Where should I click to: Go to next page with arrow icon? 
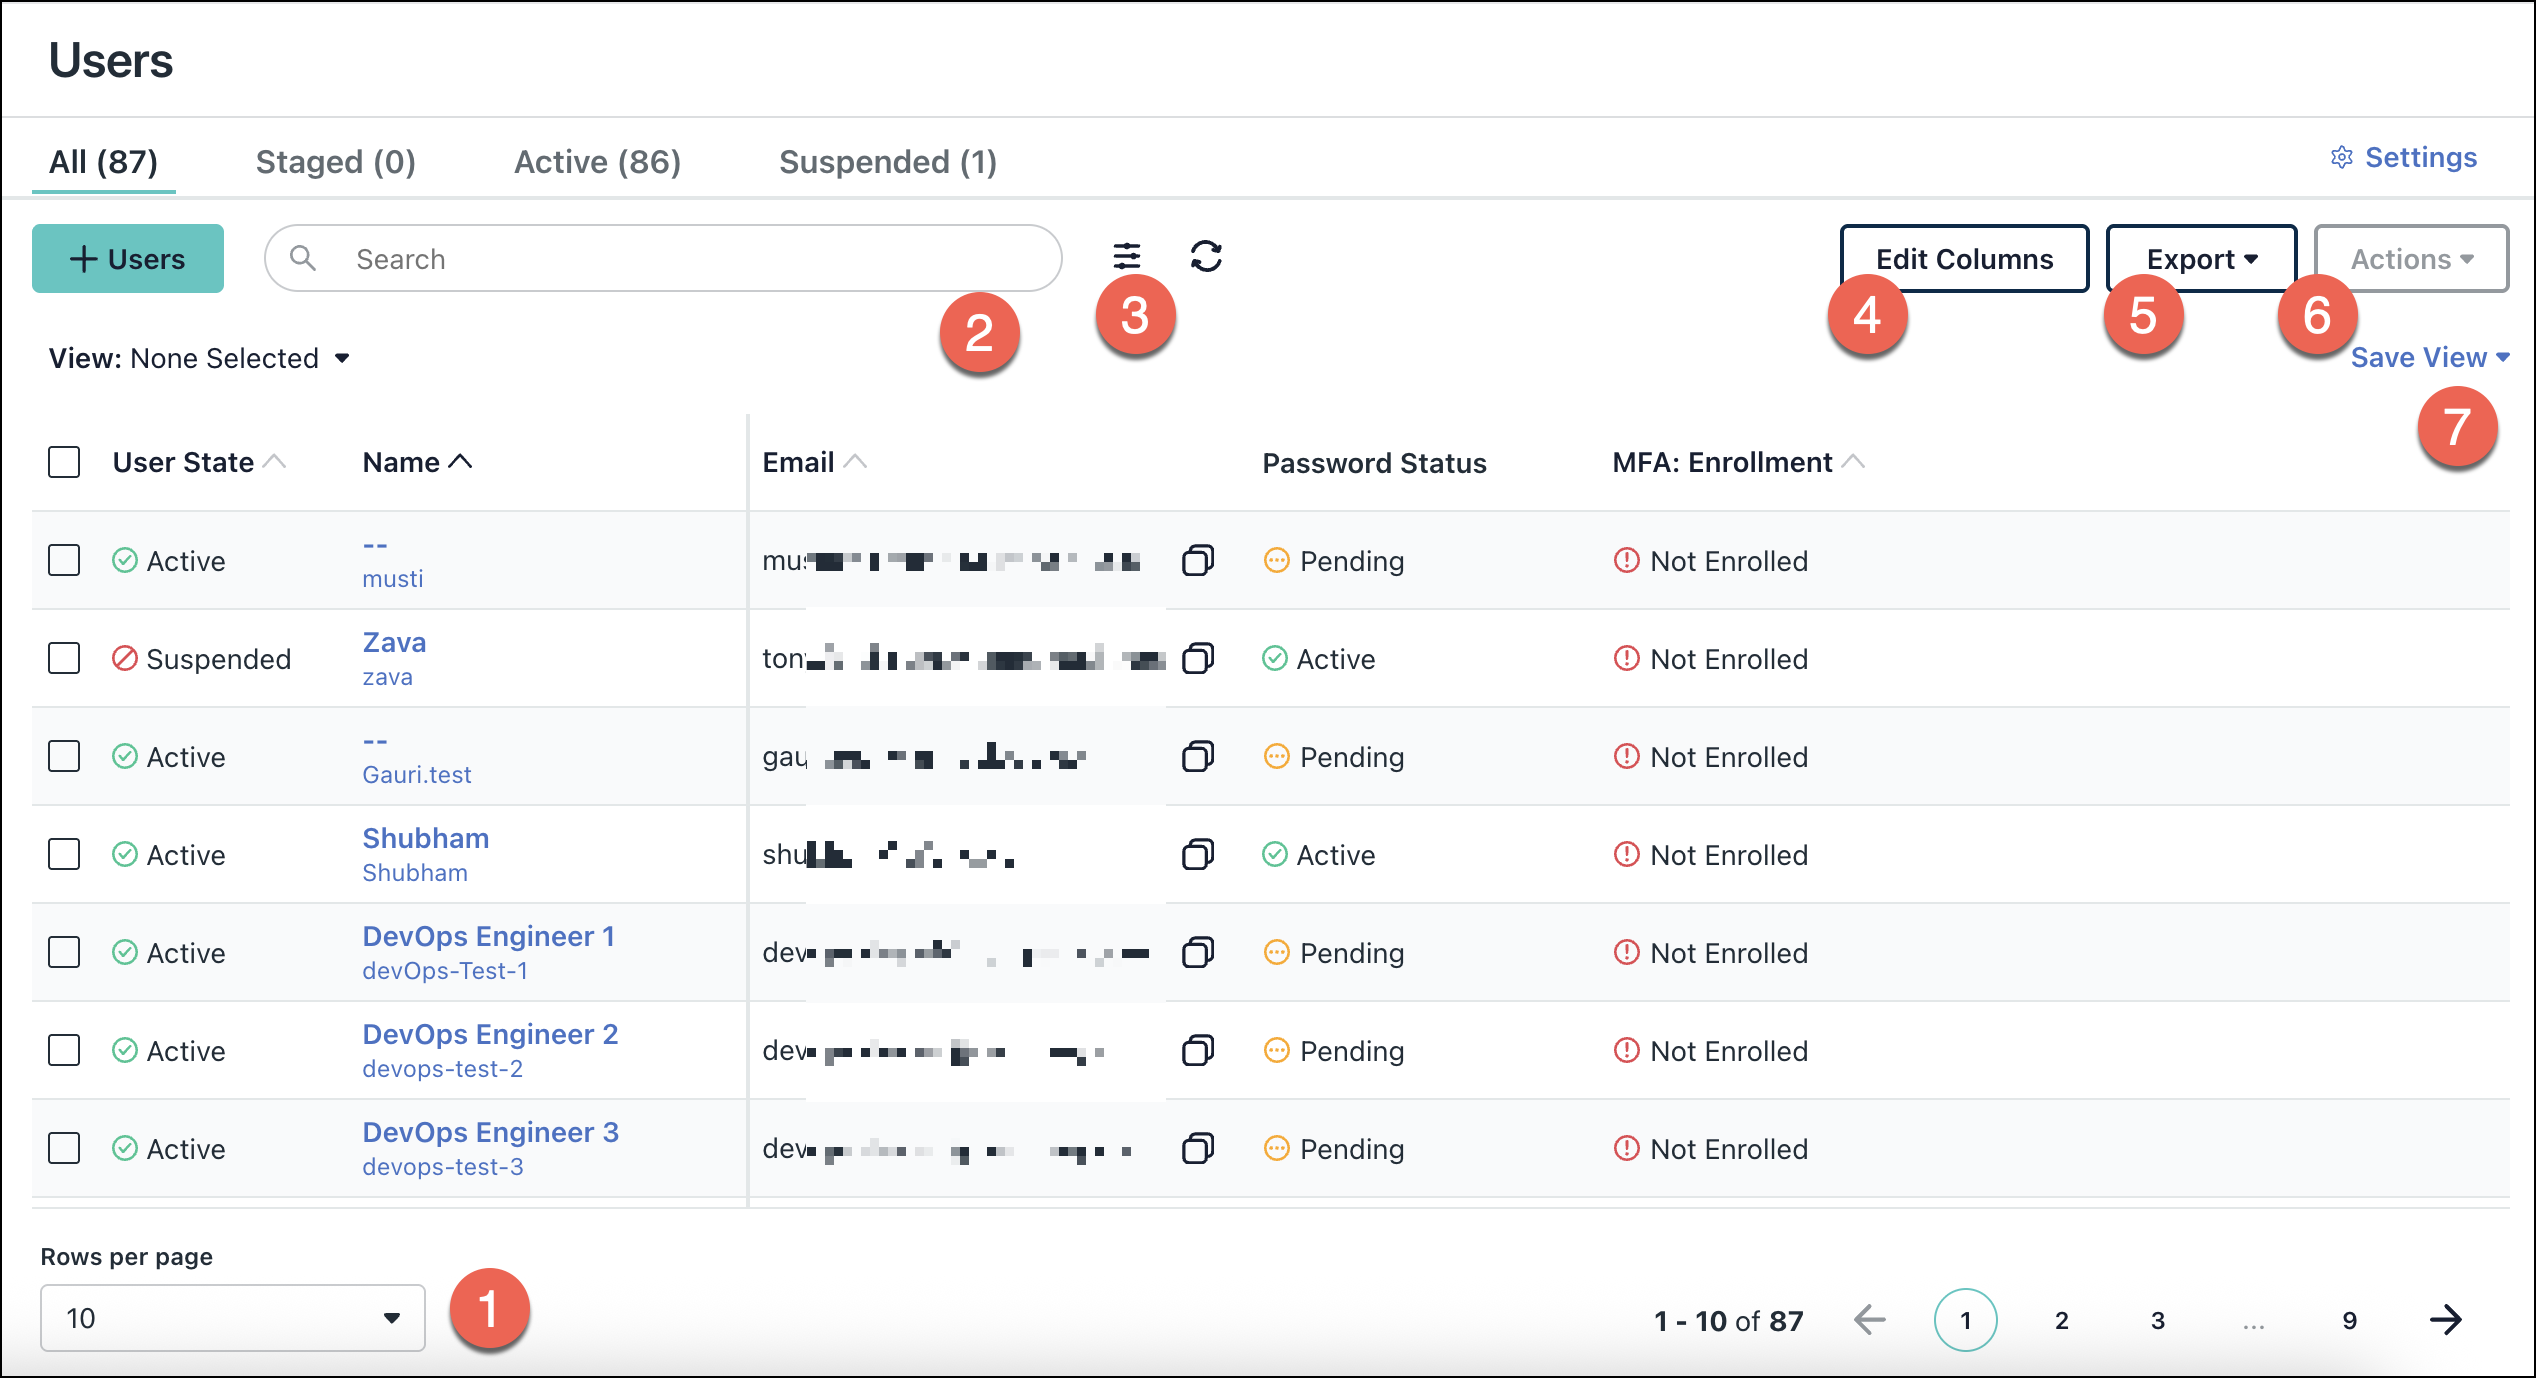pos(2447,1320)
